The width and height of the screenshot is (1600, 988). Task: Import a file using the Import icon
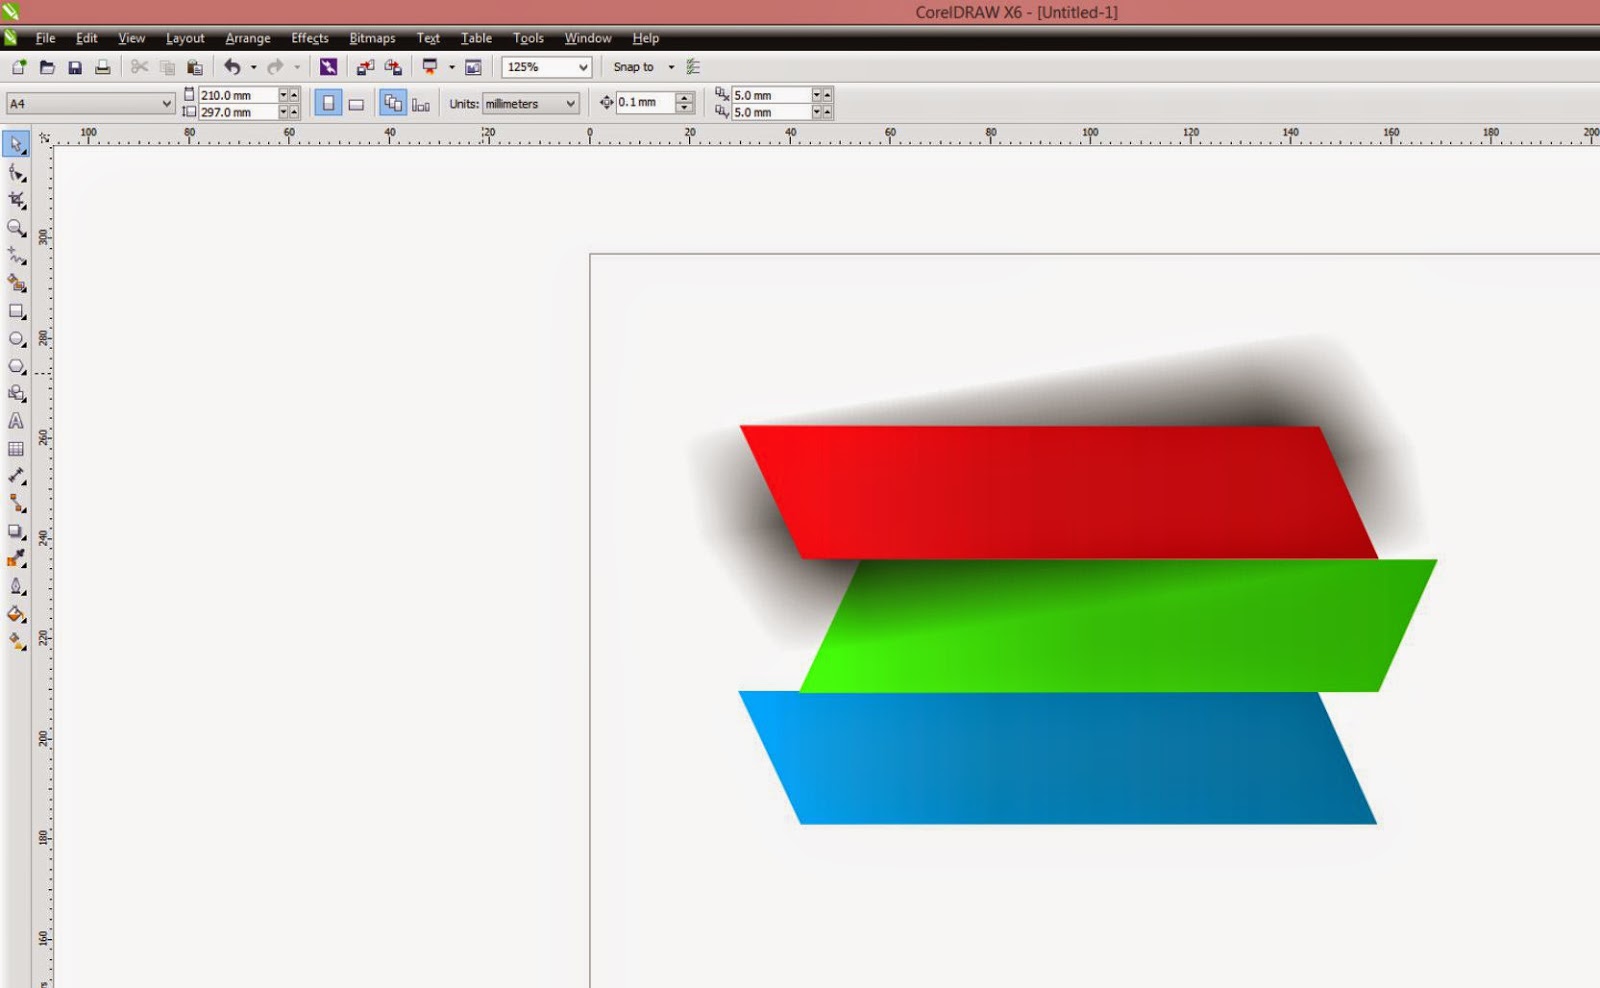click(x=365, y=67)
